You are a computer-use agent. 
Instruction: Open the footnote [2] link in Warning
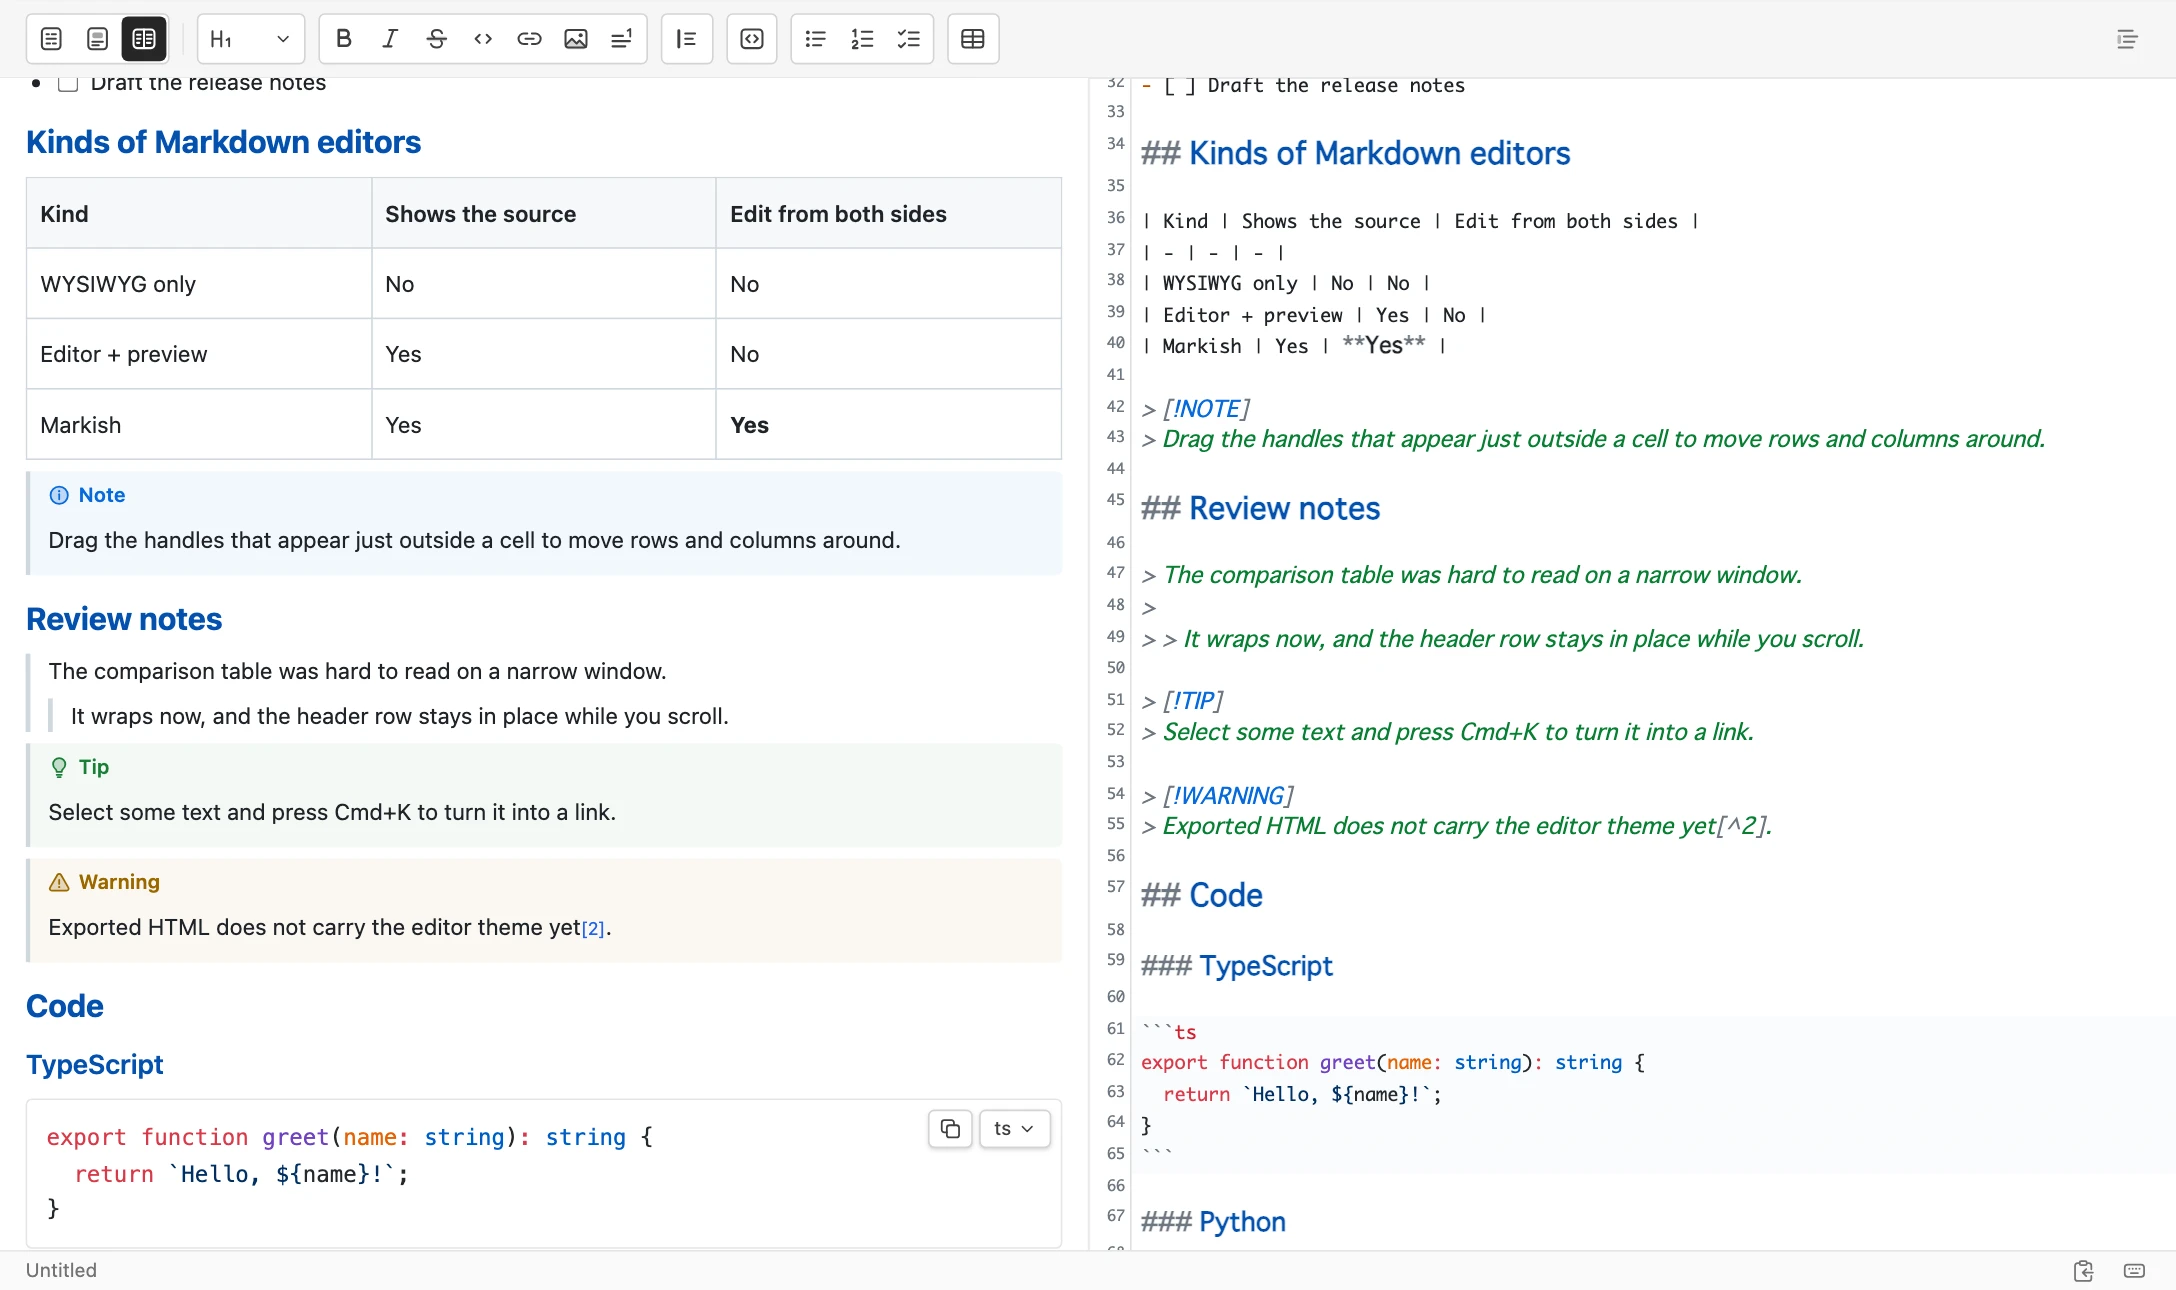tap(593, 929)
